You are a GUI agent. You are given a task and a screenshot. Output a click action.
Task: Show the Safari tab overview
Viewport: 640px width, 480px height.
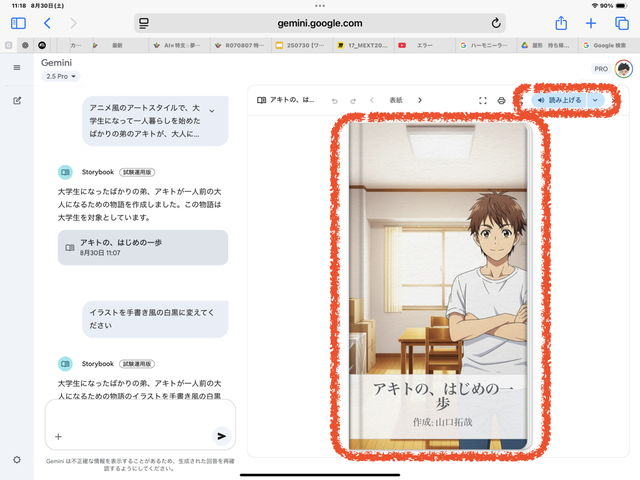[x=622, y=23]
